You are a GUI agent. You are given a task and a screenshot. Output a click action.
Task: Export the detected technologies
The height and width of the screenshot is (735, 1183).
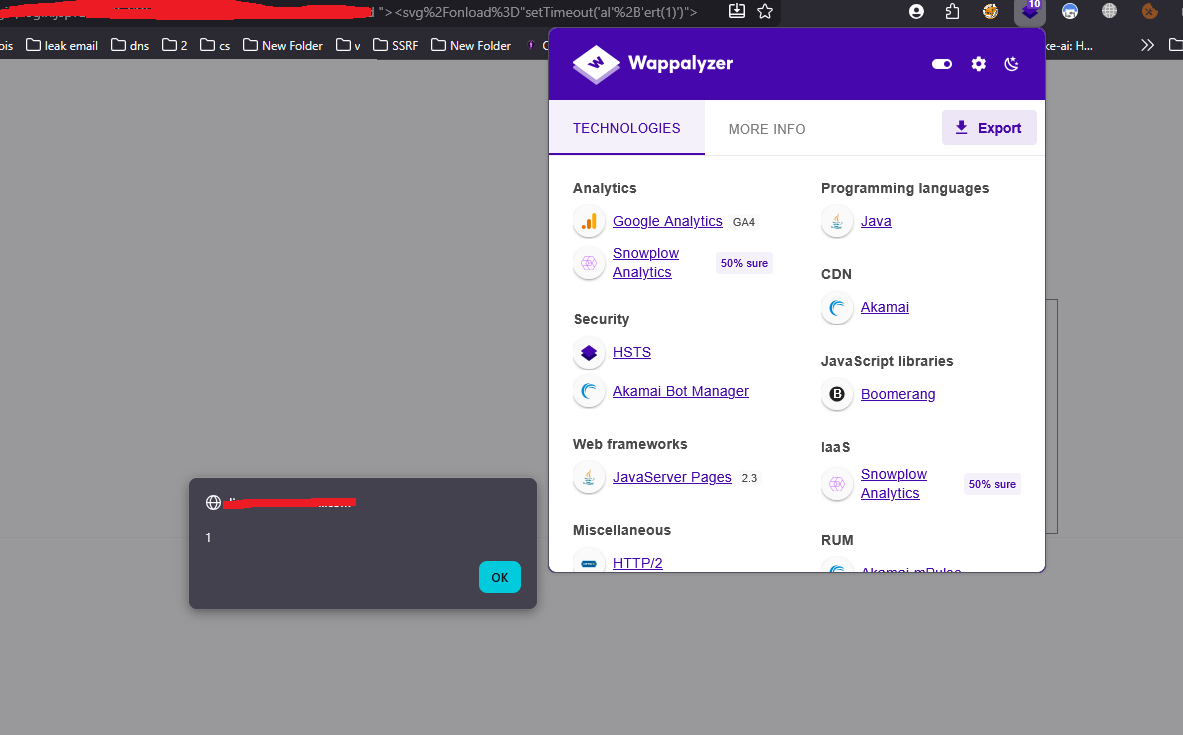coord(989,128)
